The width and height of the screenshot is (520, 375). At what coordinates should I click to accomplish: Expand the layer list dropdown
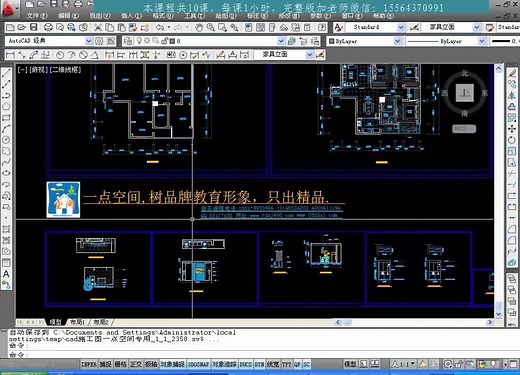(x=281, y=41)
